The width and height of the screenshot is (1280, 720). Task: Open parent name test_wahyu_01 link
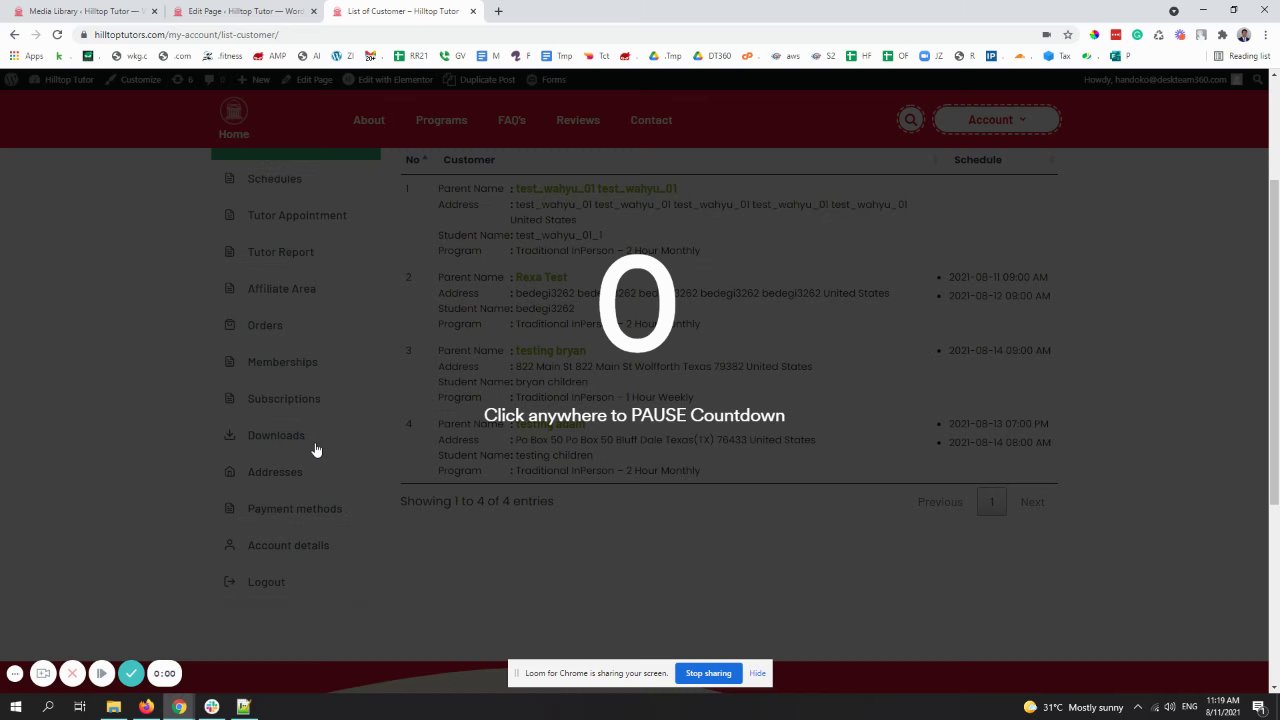click(596, 189)
